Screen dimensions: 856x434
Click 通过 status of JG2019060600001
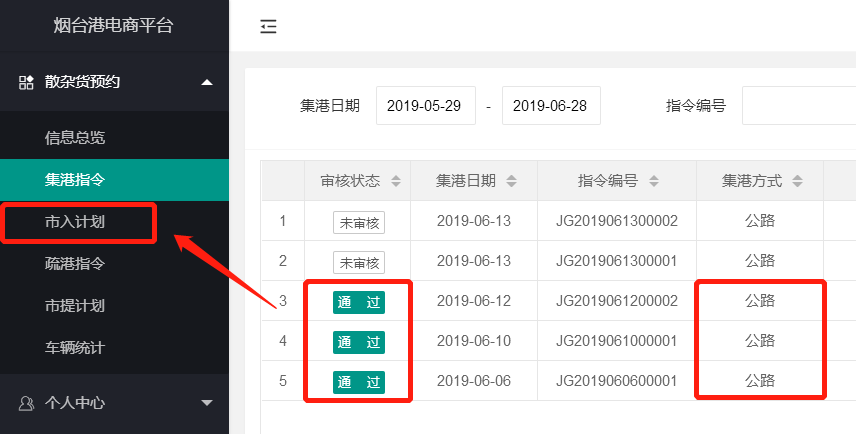click(x=359, y=382)
